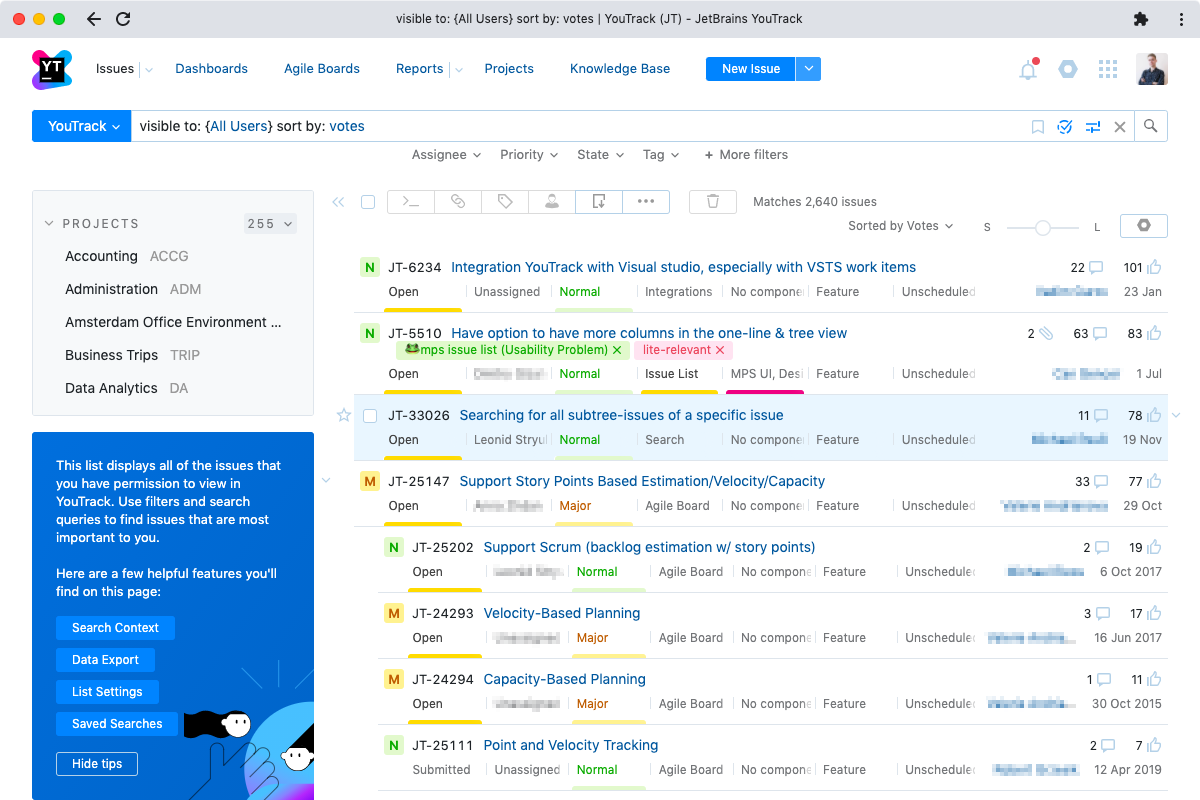Remove the lite-relevant tag
This screenshot has height=800, width=1200.
pos(720,350)
